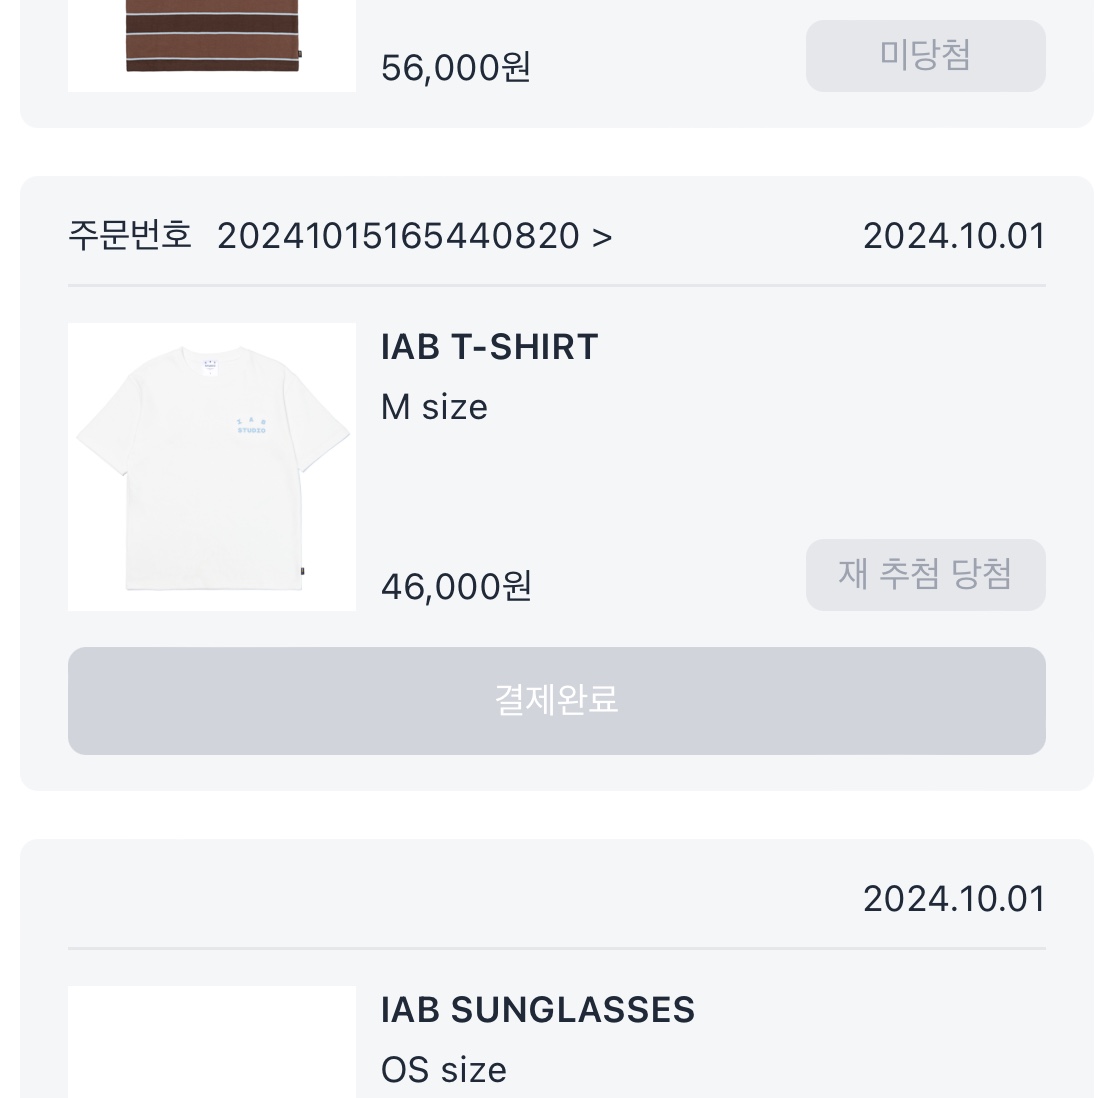Tap the chevron arrow after the order number
The width and height of the screenshot is (1098, 1098).
602,237
